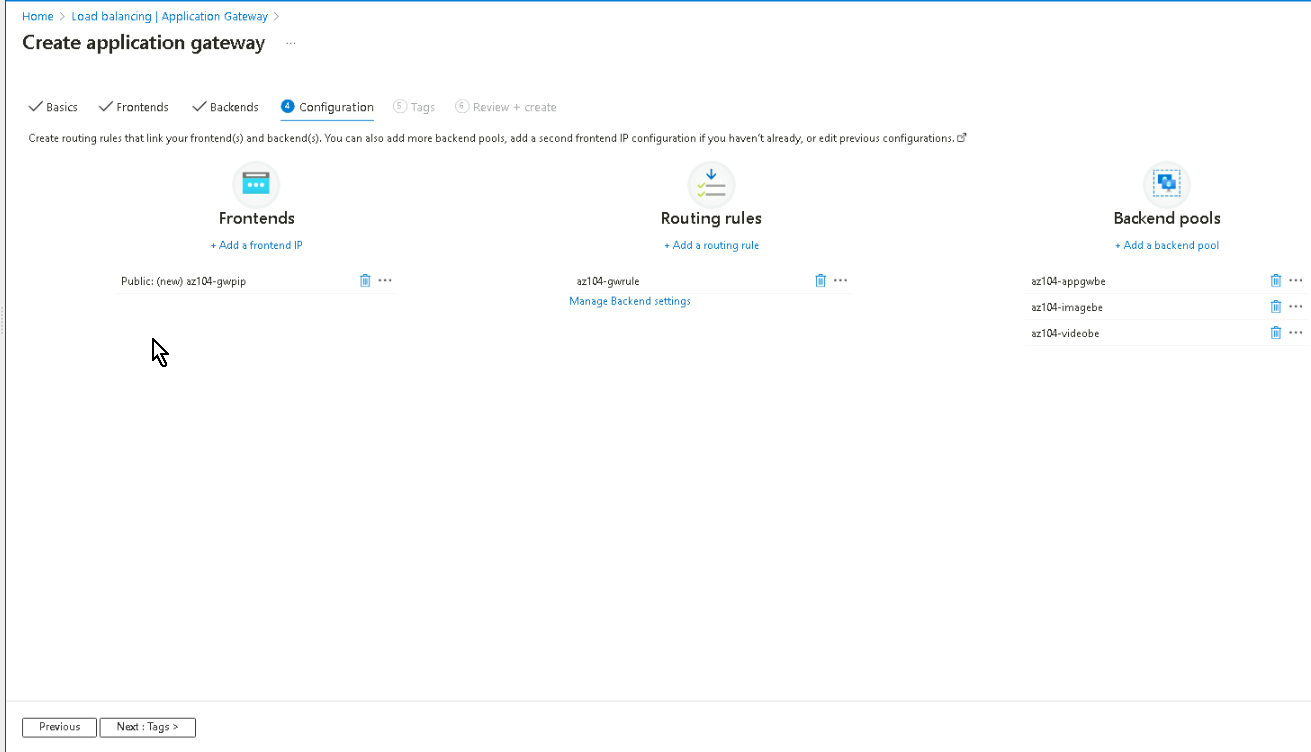Image resolution: width=1311 pixels, height=752 pixels.
Task: Click the Frontends heading
Action: (x=256, y=218)
